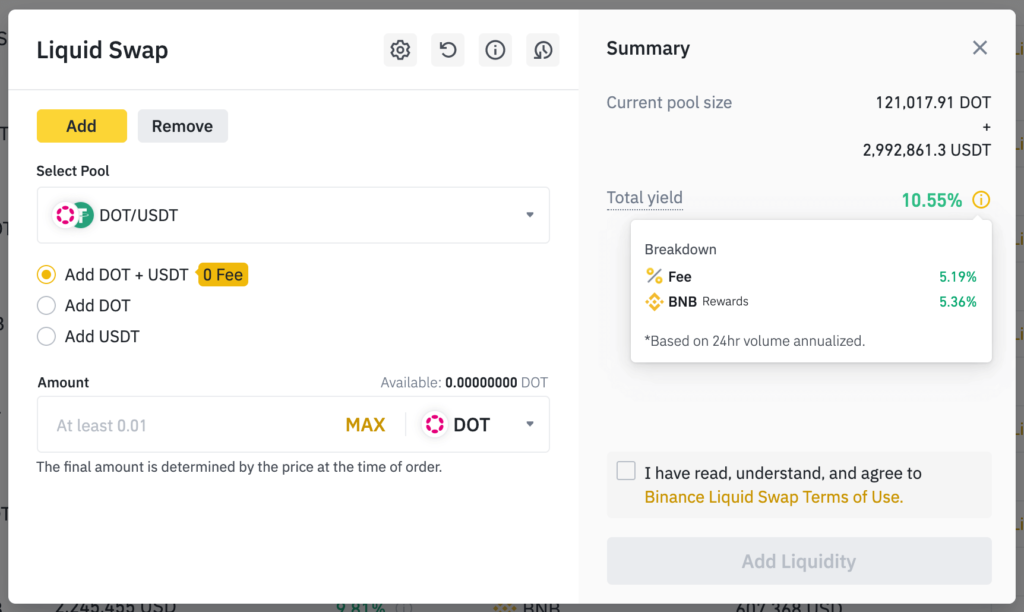Click the history icon in the toolbar

coord(542,49)
